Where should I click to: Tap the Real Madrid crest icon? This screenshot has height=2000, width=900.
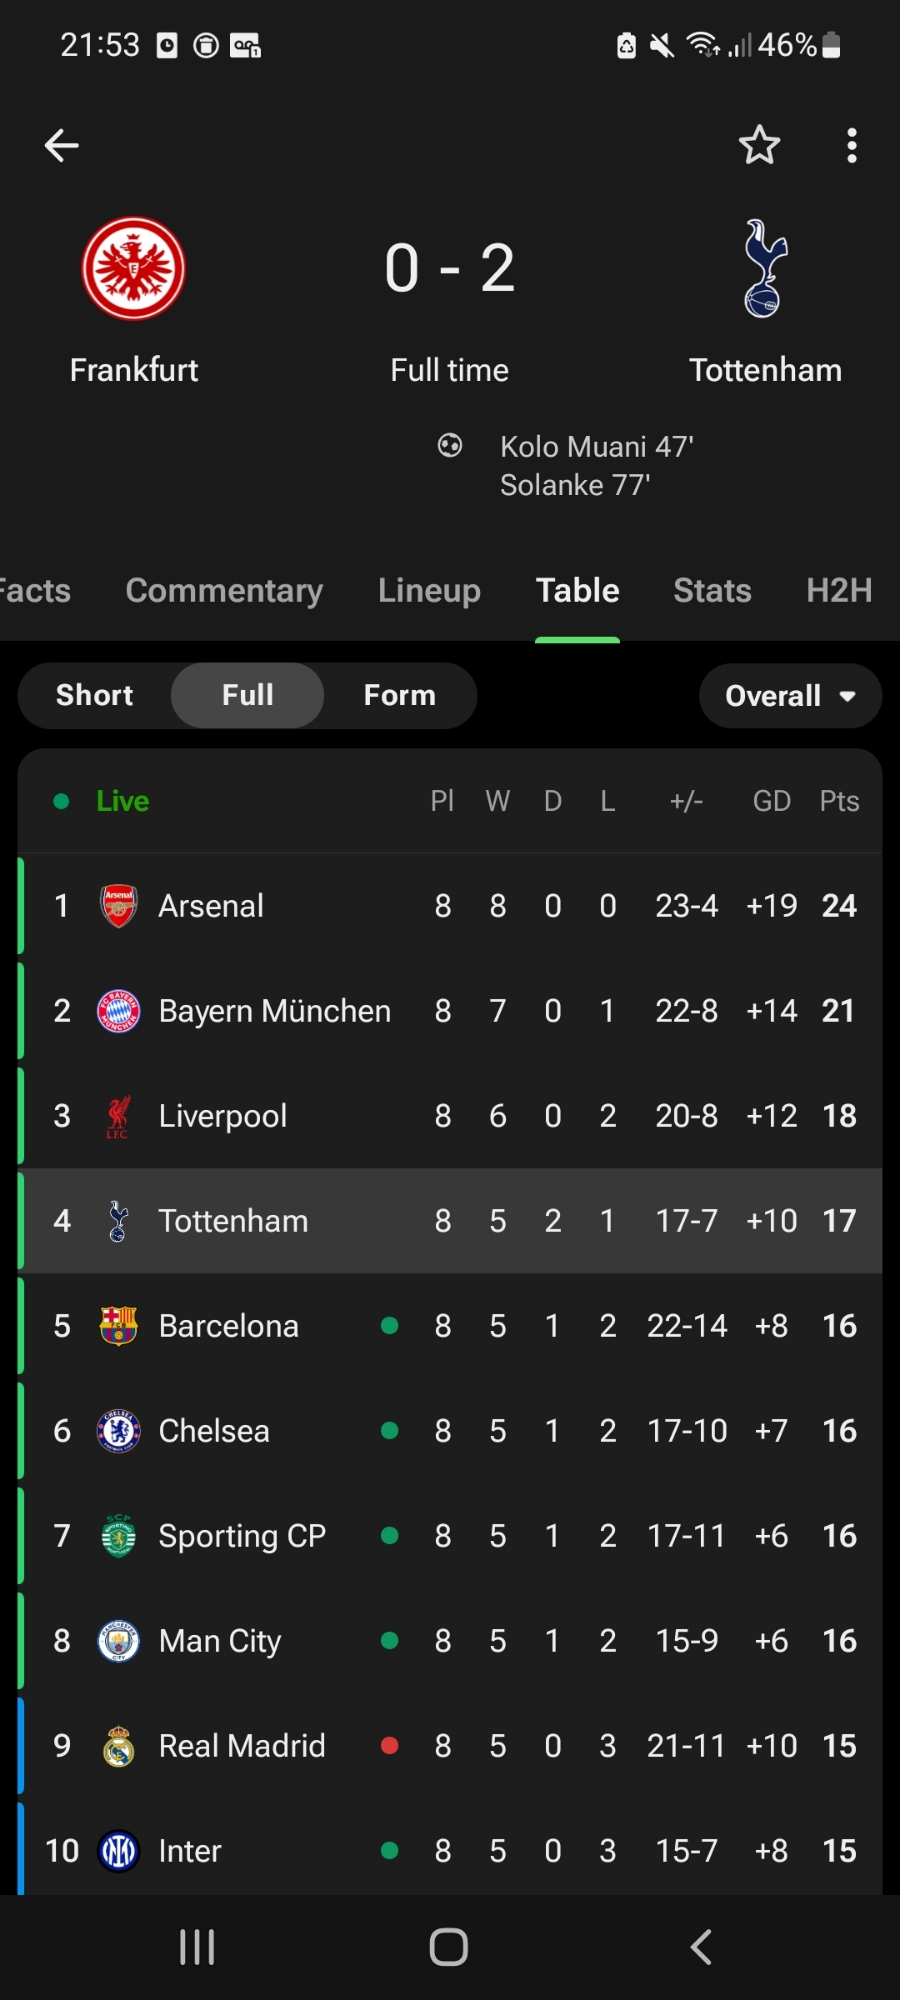[118, 1746]
